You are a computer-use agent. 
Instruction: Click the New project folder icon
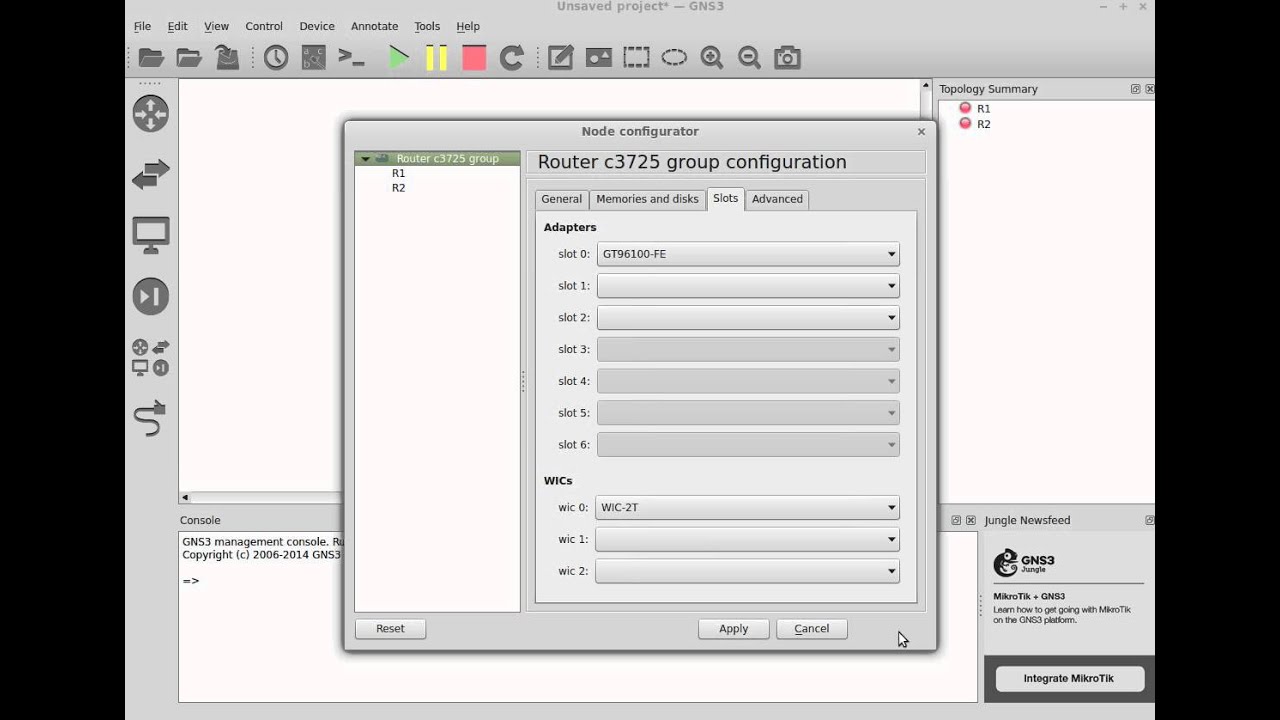click(x=151, y=57)
